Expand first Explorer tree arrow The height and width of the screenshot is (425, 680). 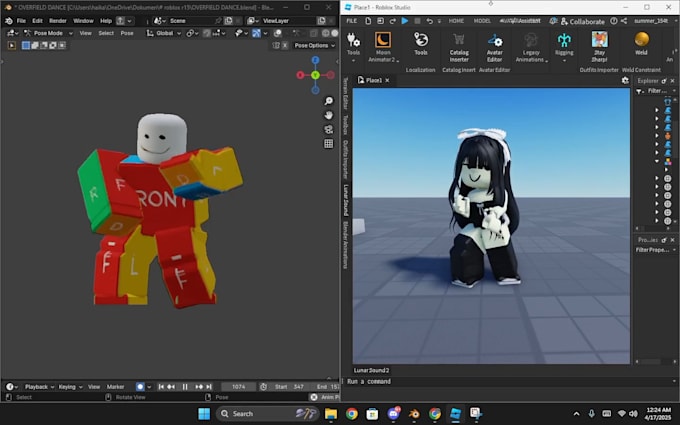click(x=657, y=110)
